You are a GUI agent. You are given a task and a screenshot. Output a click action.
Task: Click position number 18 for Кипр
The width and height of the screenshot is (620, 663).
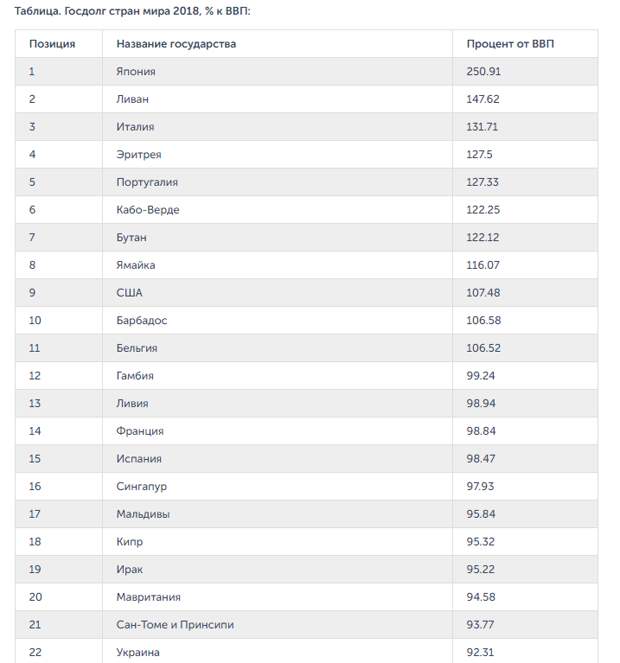35,542
